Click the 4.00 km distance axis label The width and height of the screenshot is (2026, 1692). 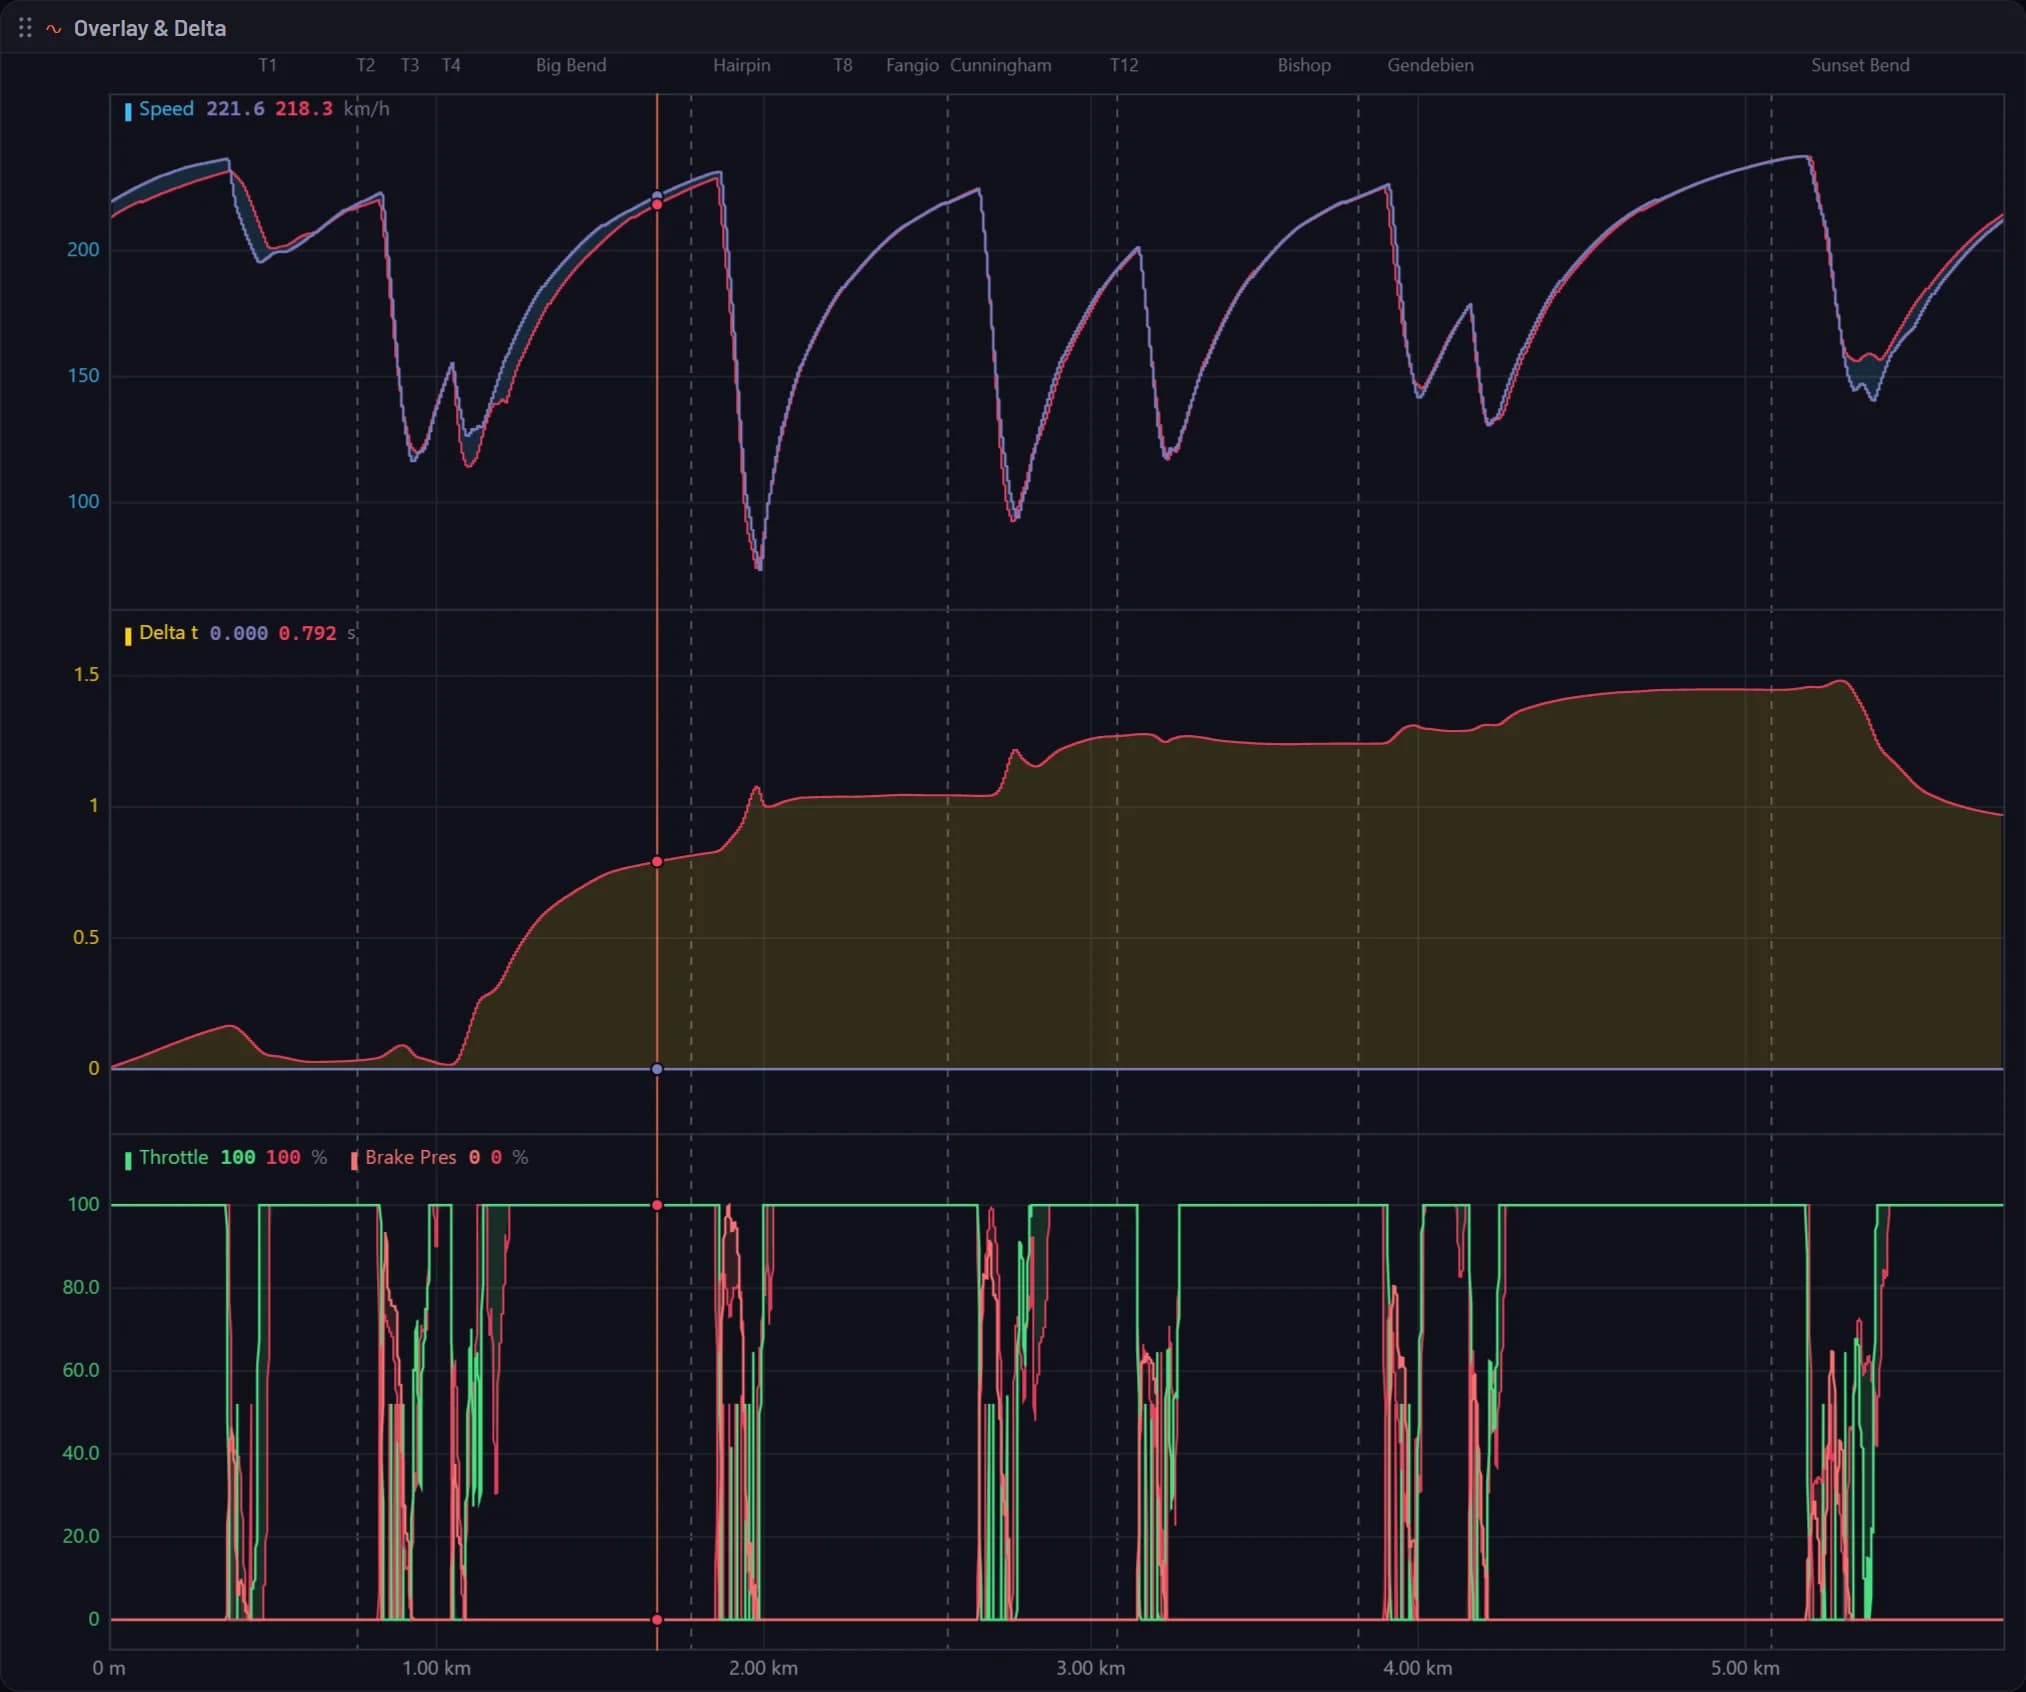pyautogui.click(x=1417, y=1668)
